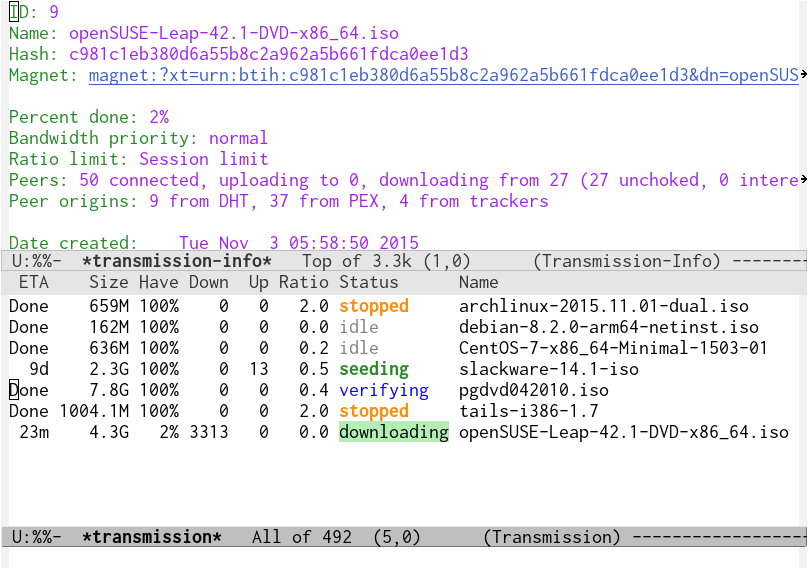Click the Bandwidth priority normal value

[x=239, y=139]
